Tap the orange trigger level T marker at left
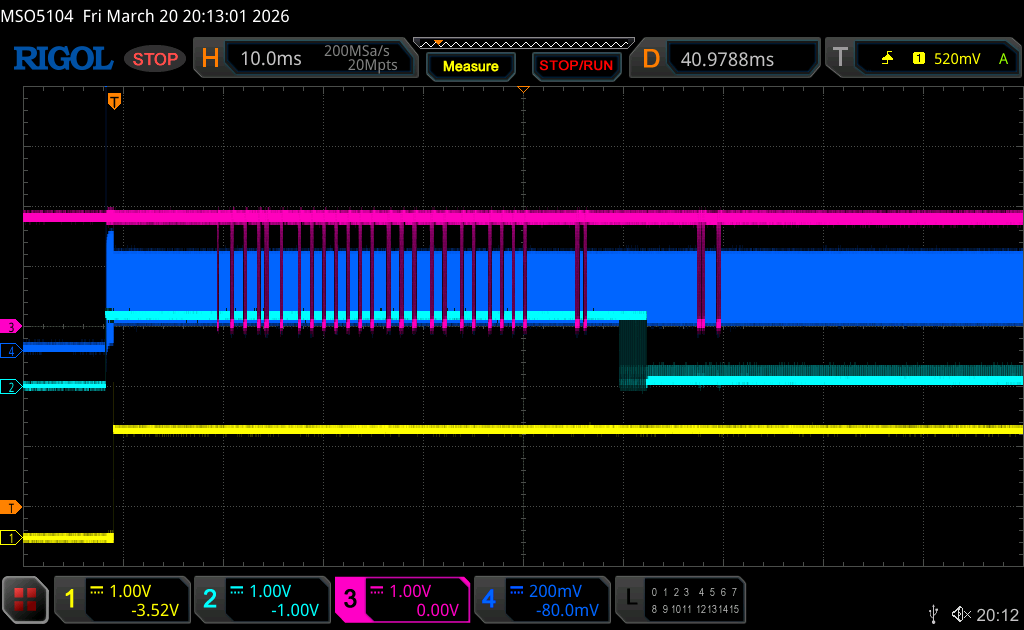1024x630 pixels. tap(10, 507)
